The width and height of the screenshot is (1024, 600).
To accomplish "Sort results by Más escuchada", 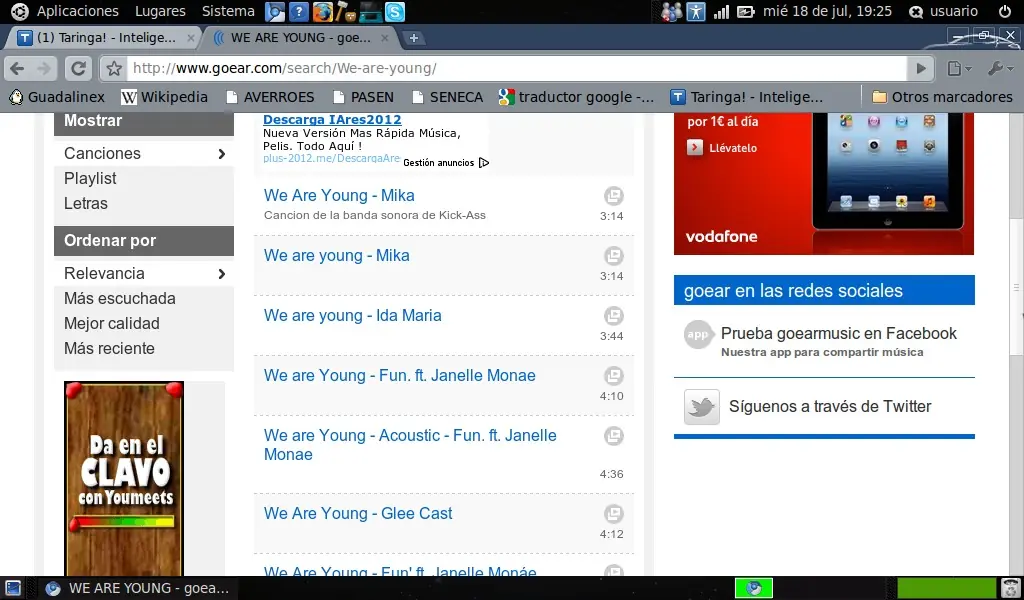I will (120, 298).
